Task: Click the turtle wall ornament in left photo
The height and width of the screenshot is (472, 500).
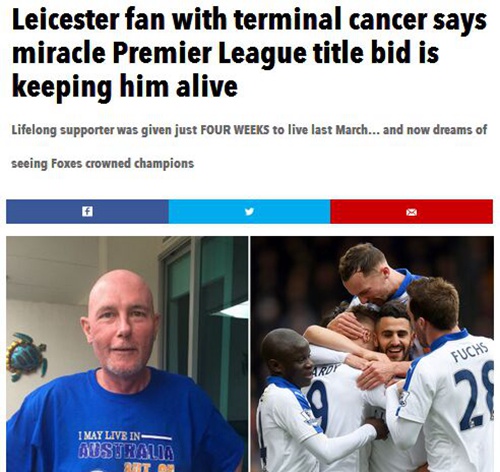Action: click(27, 357)
